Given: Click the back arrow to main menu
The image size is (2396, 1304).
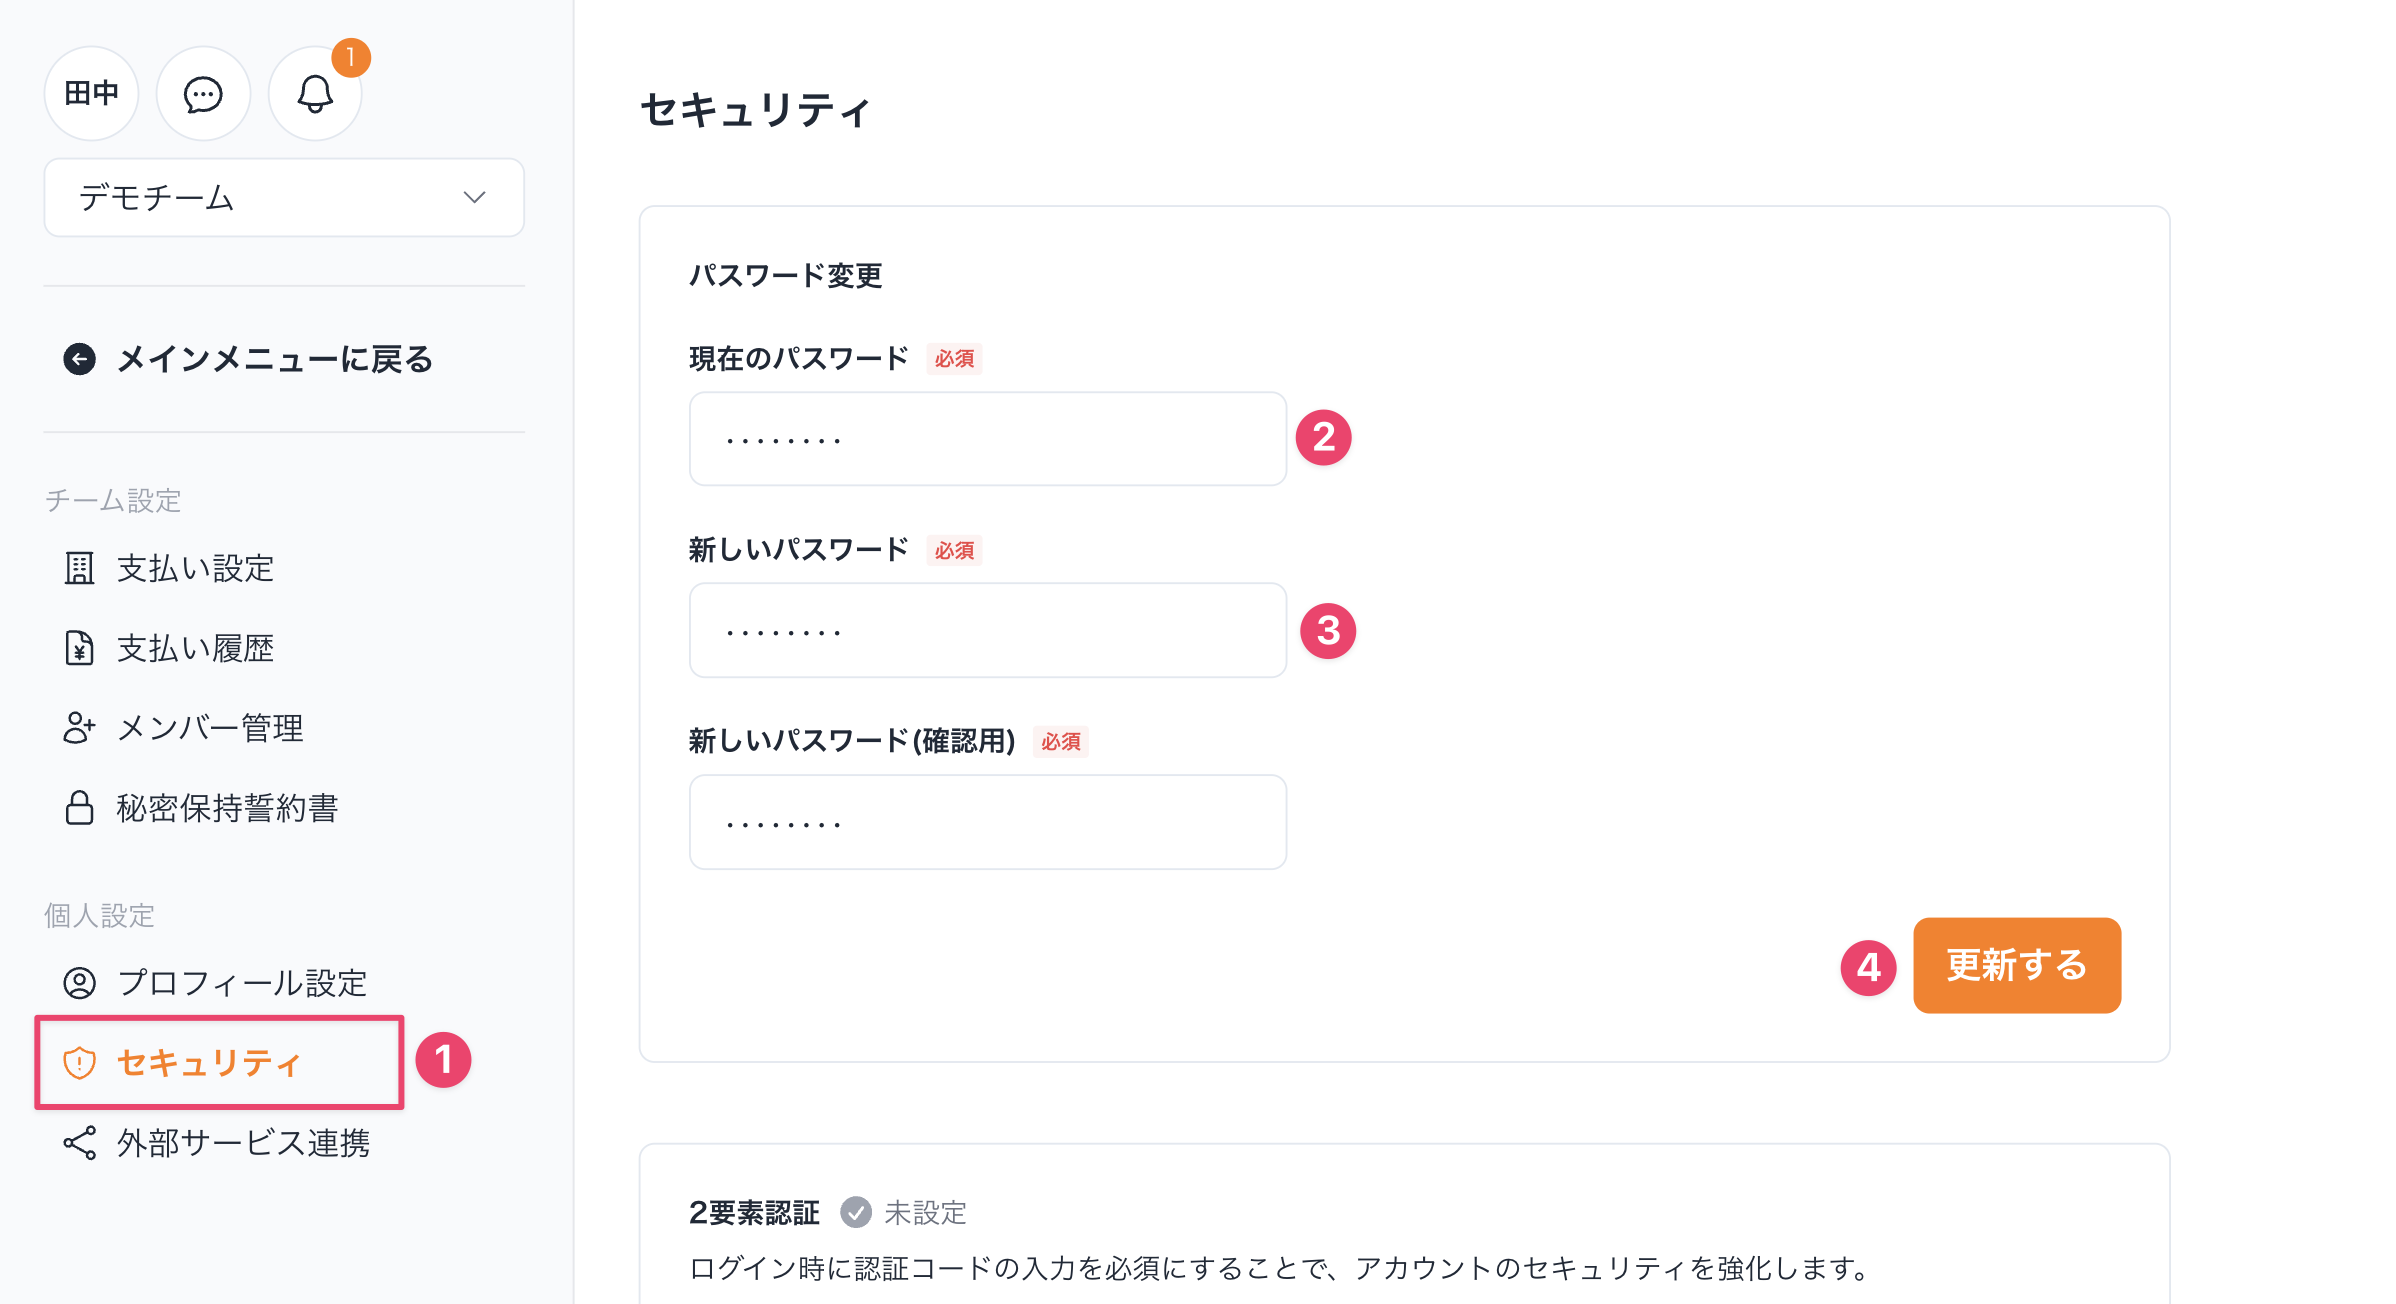Looking at the screenshot, I should (x=80, y=359).
